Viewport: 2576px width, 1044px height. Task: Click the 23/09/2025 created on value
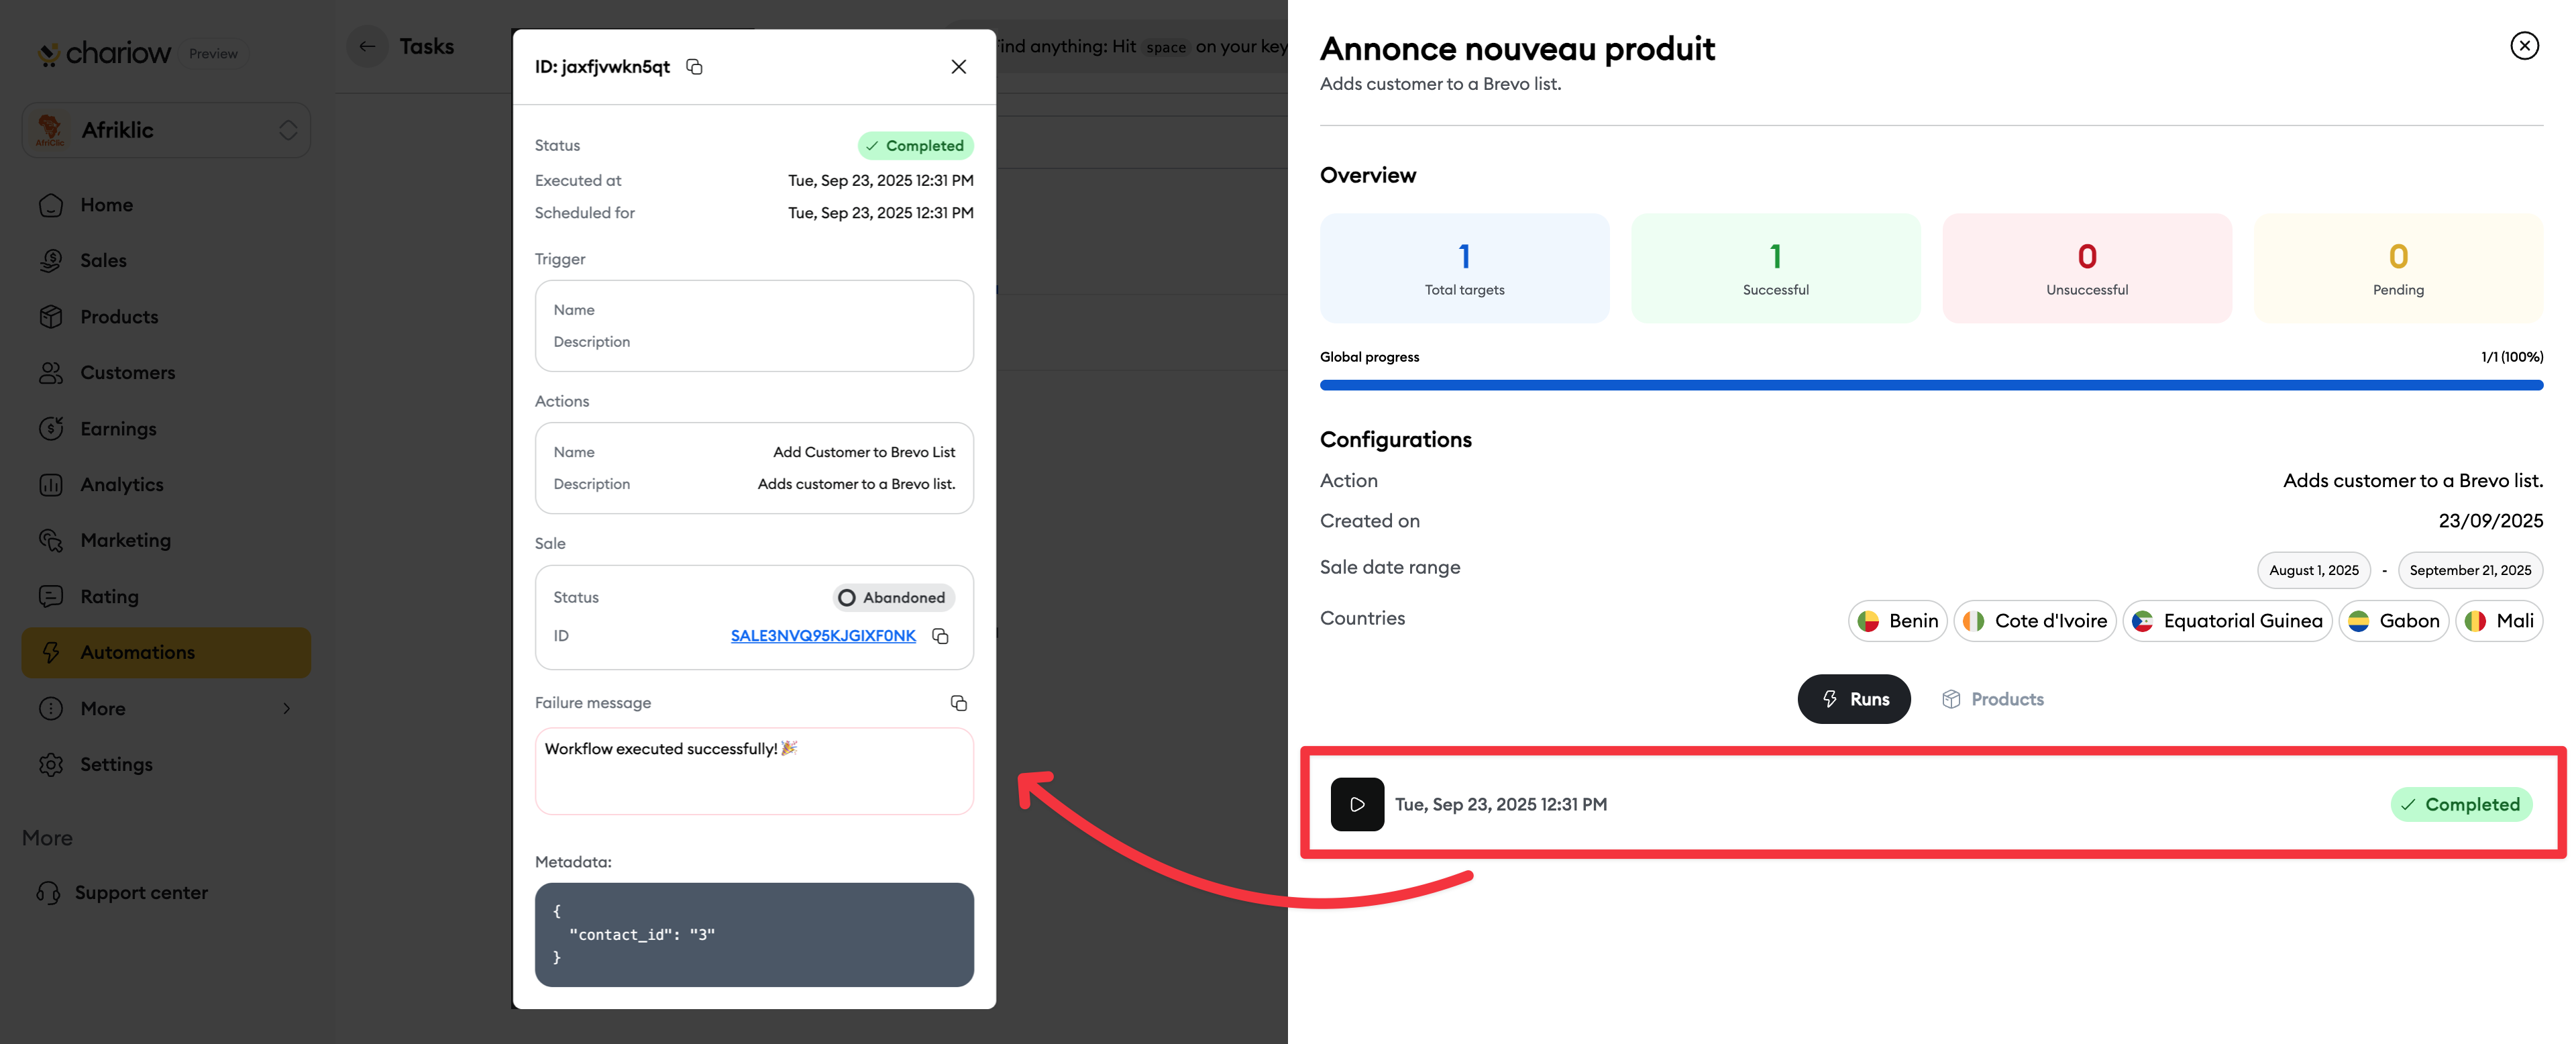pyautogui.click(x=2490, y=521)
